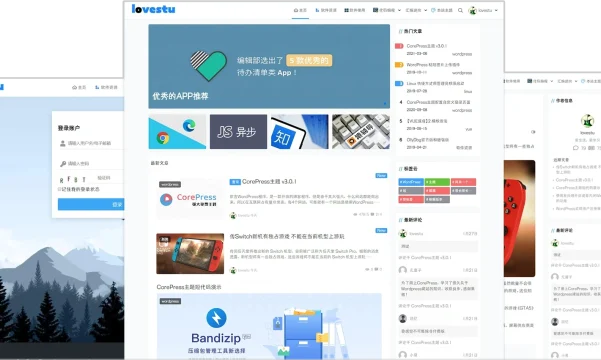Open the keyboard keys thumbnail card

[361, 132]
